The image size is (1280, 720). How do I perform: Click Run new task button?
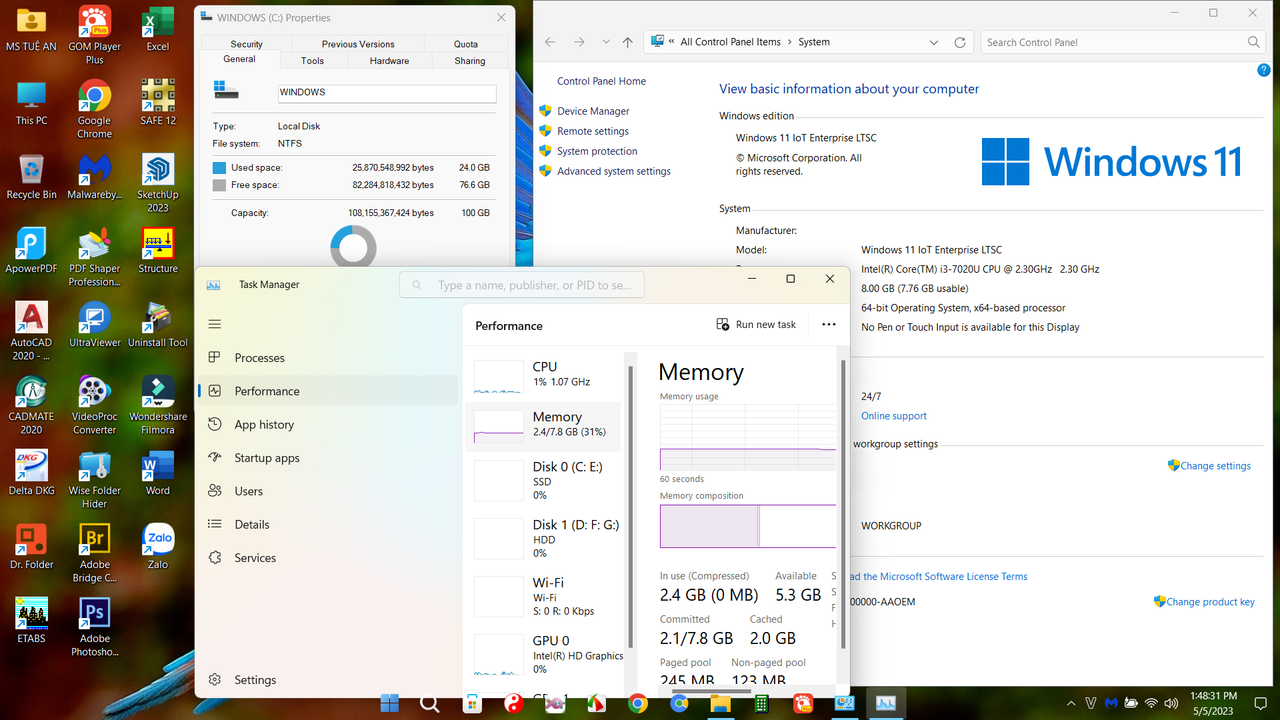tap(756, 324)
